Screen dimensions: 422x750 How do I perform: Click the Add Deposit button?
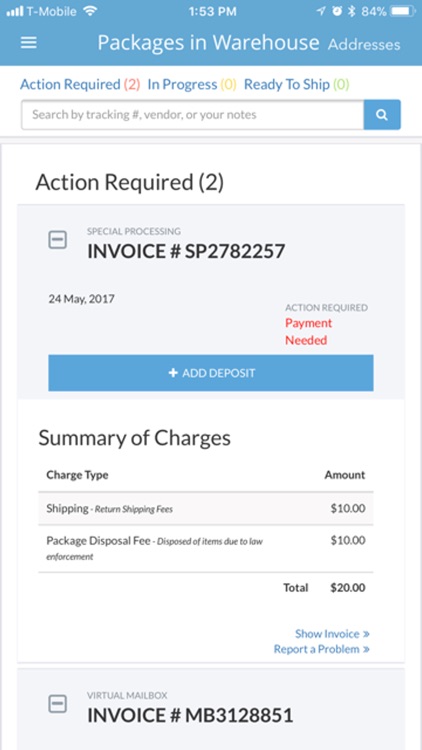(x=211, y=373)
